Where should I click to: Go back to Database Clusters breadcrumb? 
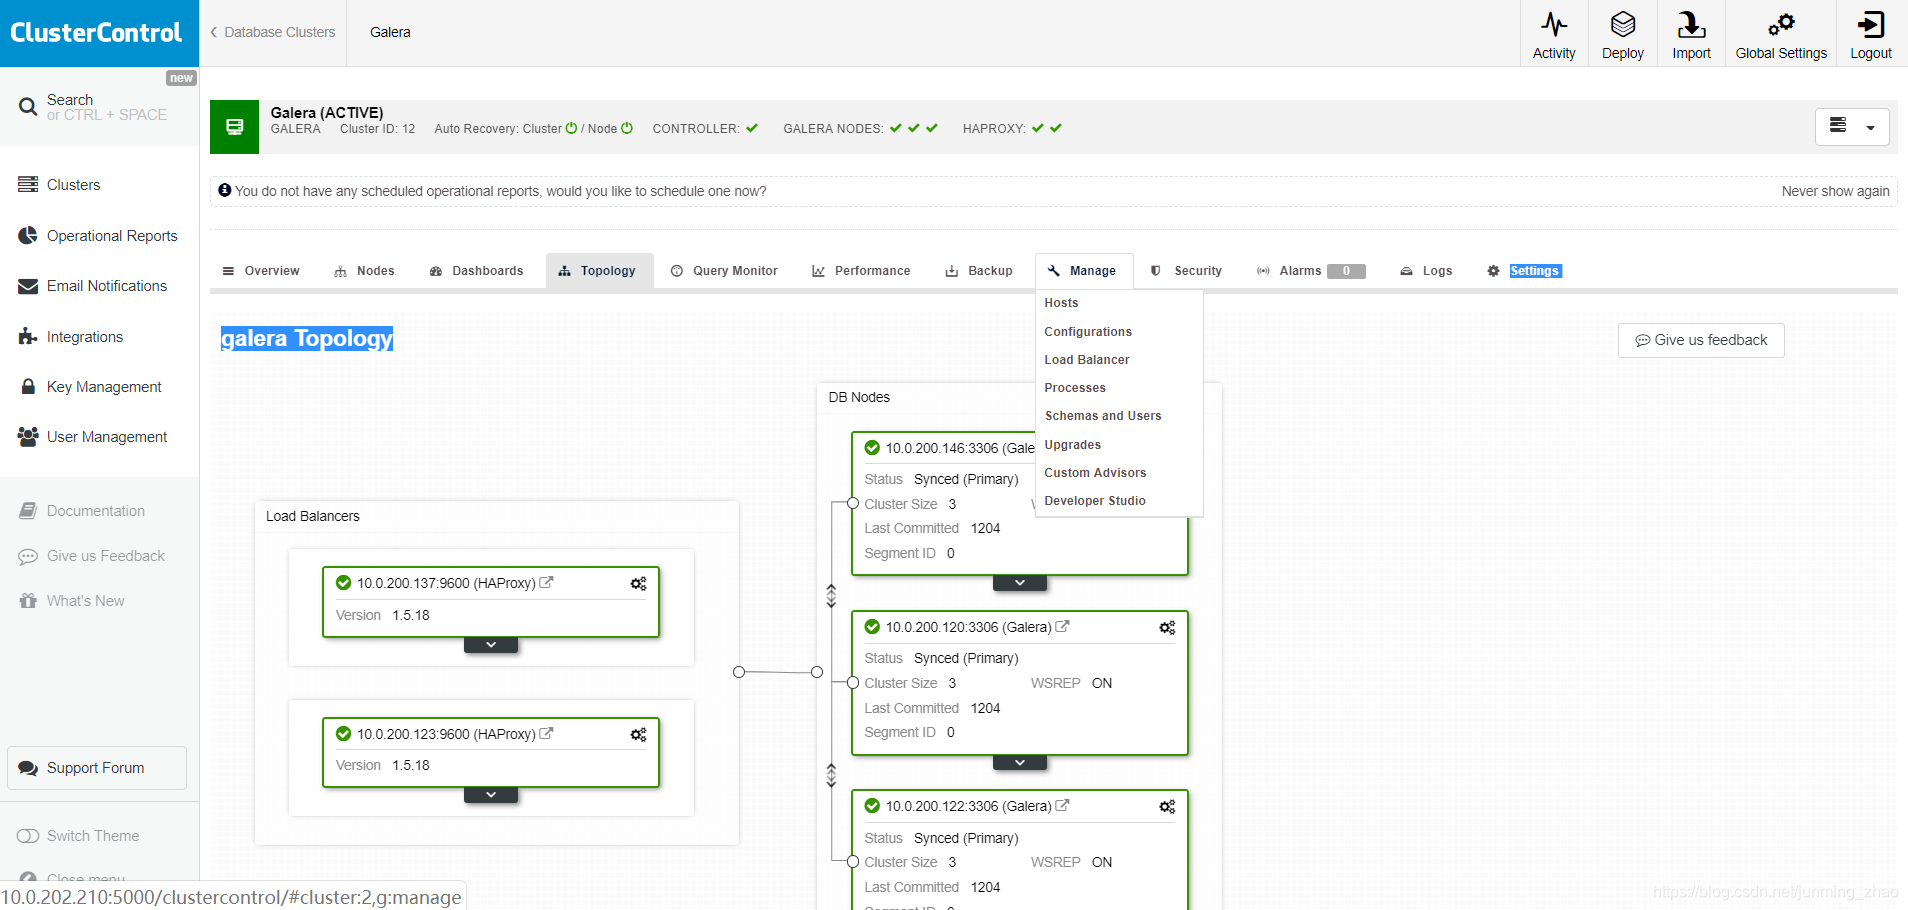coord(273,32)
